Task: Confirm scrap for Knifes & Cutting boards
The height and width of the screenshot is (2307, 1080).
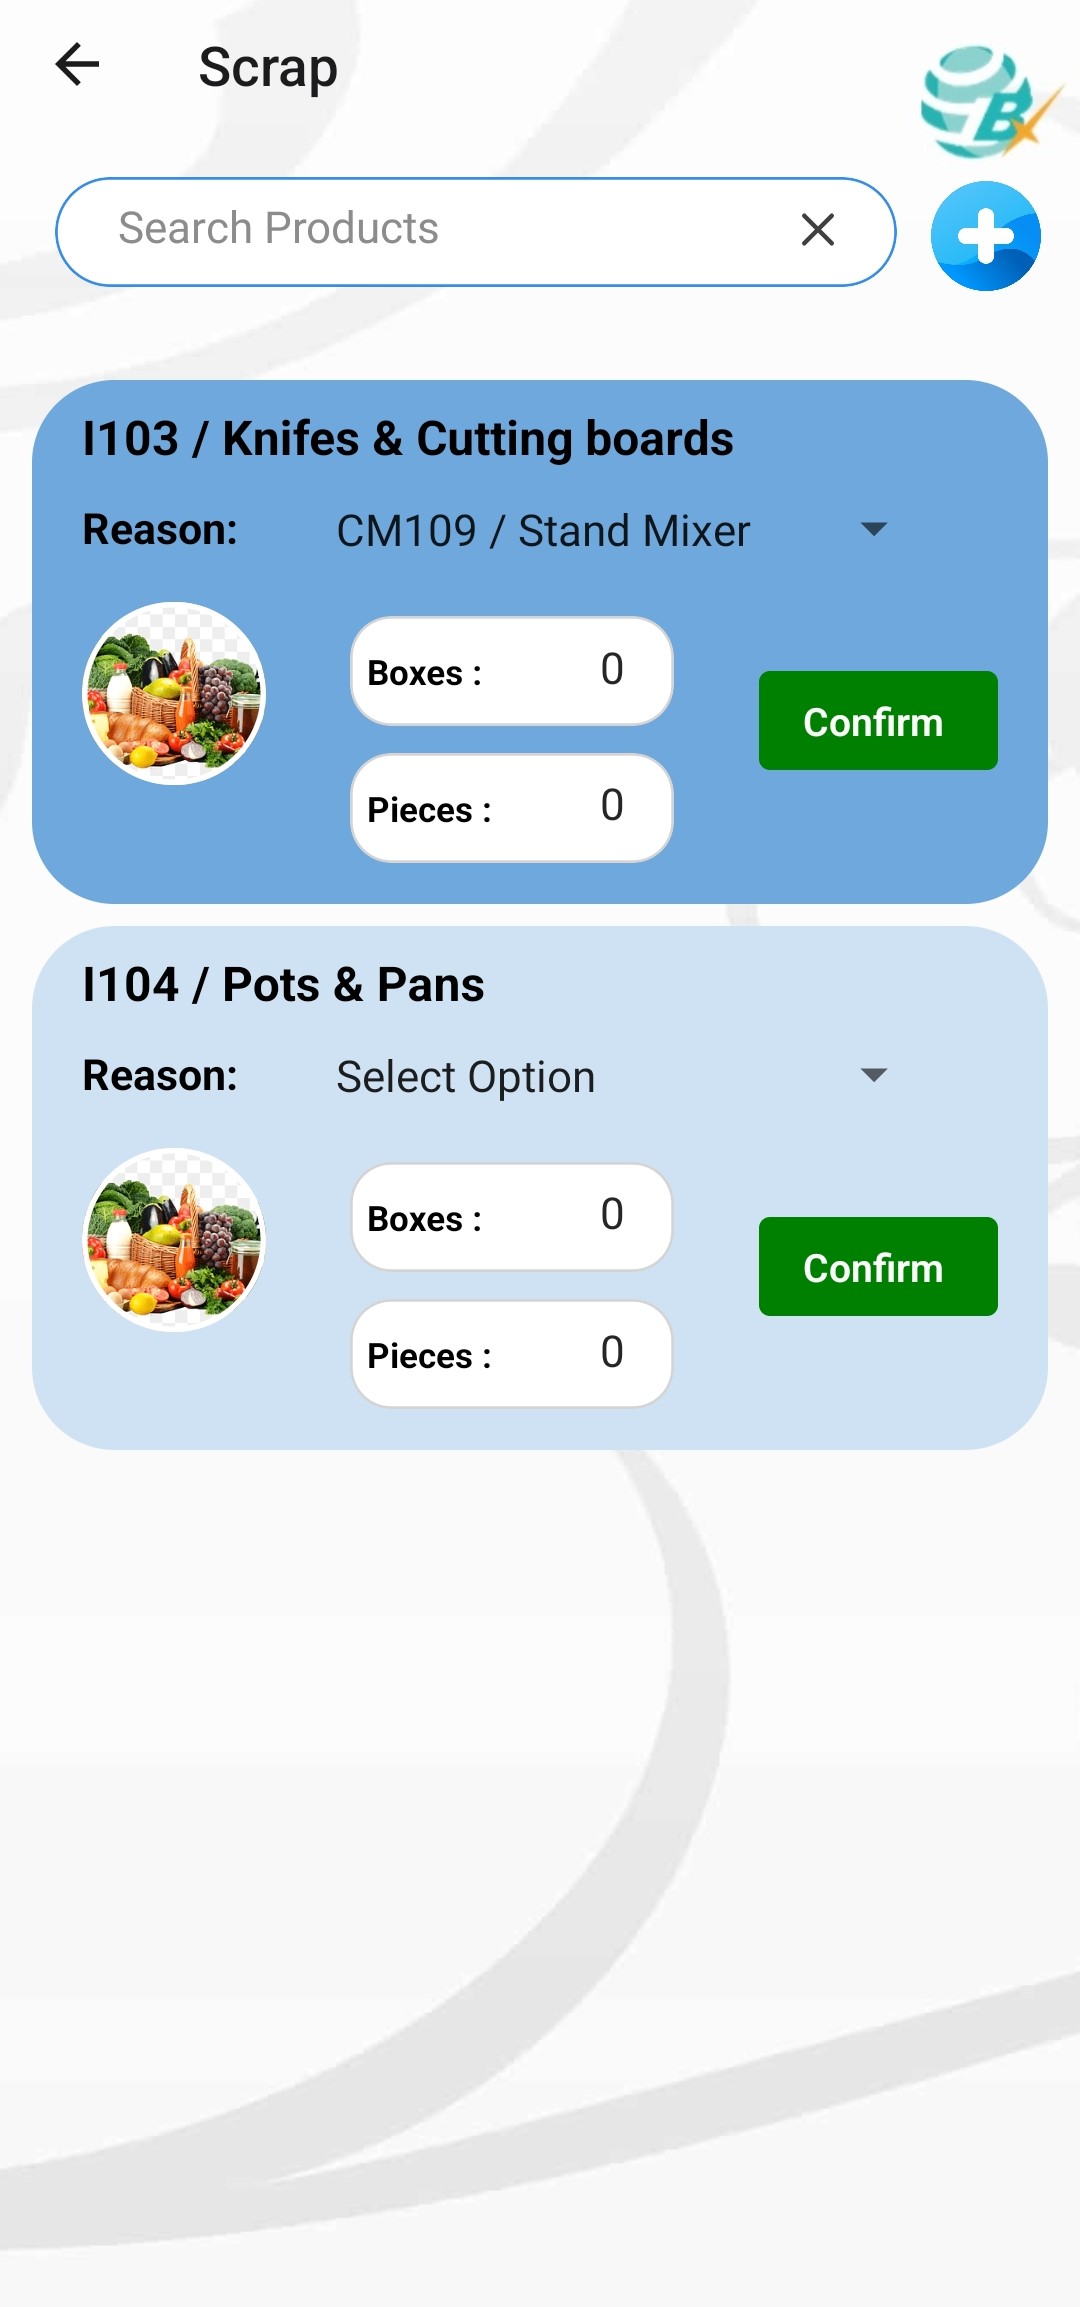Action: pyautogui.click(x=878, y=720)
